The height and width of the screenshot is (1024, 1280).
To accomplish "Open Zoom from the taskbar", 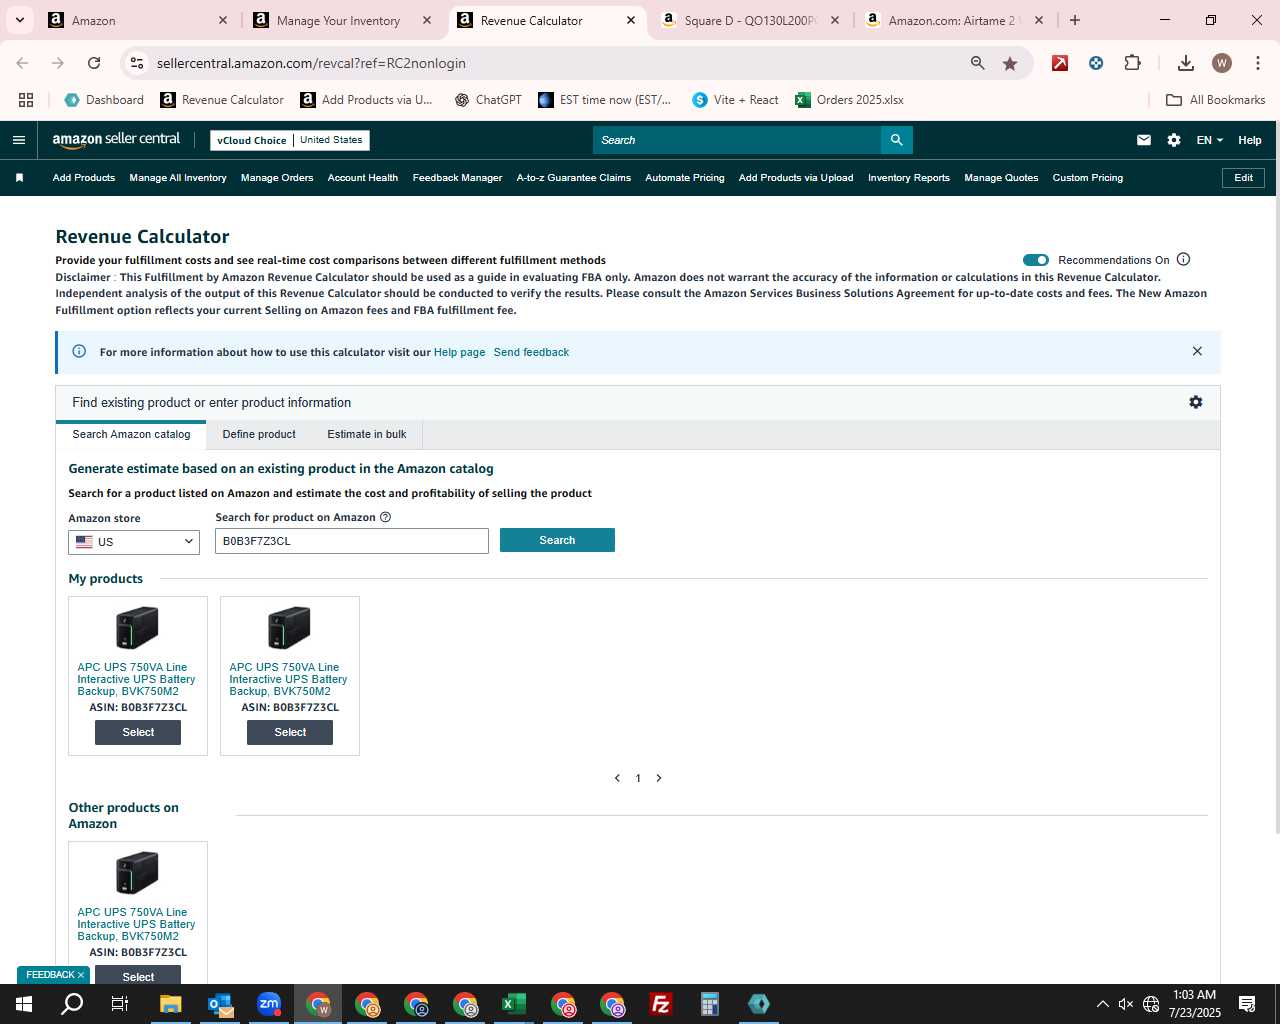I will [269, 1004].
